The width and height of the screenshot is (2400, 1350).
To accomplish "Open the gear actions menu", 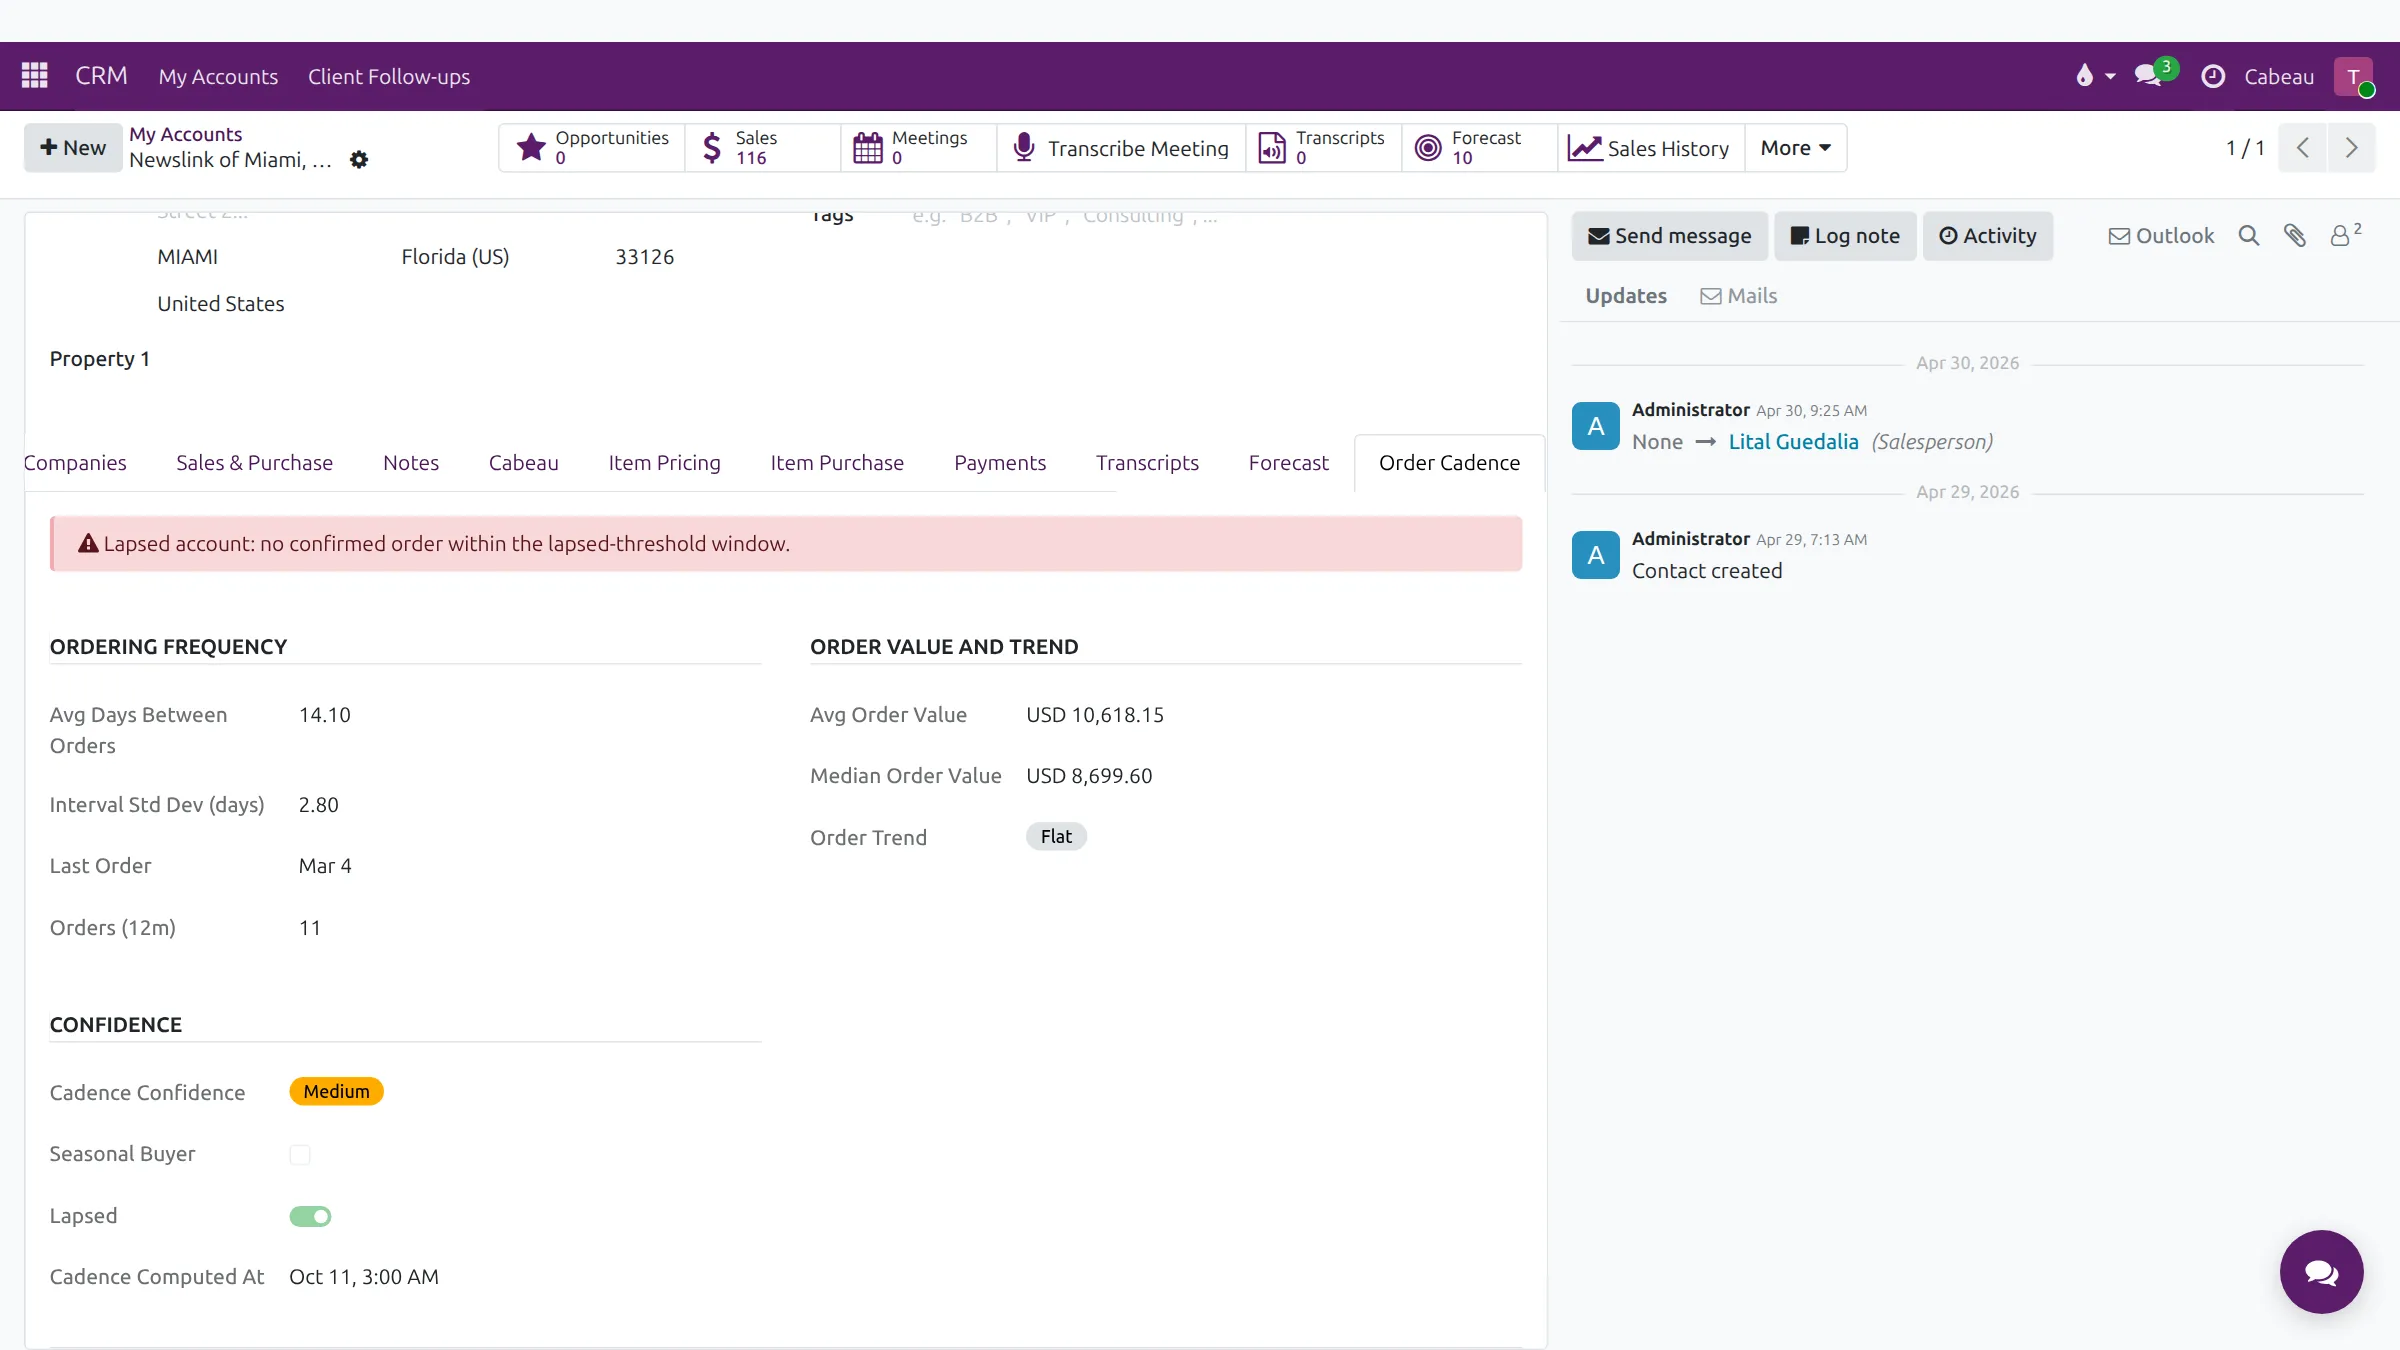I will [x=359, y=160].
